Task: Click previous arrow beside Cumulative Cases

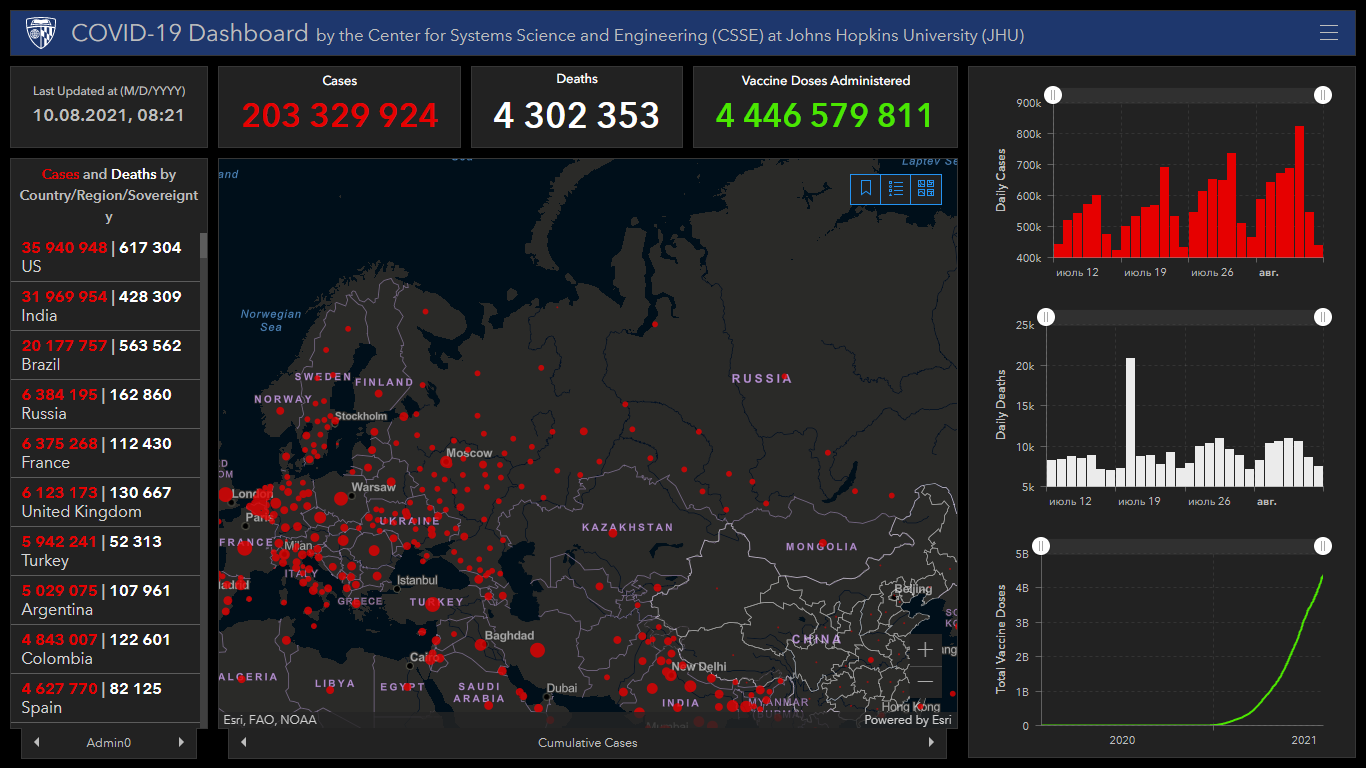Action: (244, 743)
